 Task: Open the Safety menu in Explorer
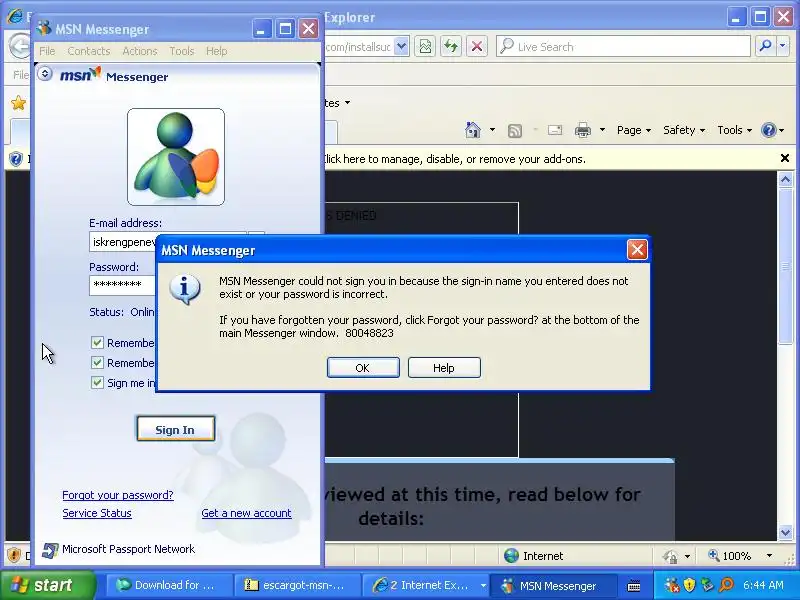[684, 130]
